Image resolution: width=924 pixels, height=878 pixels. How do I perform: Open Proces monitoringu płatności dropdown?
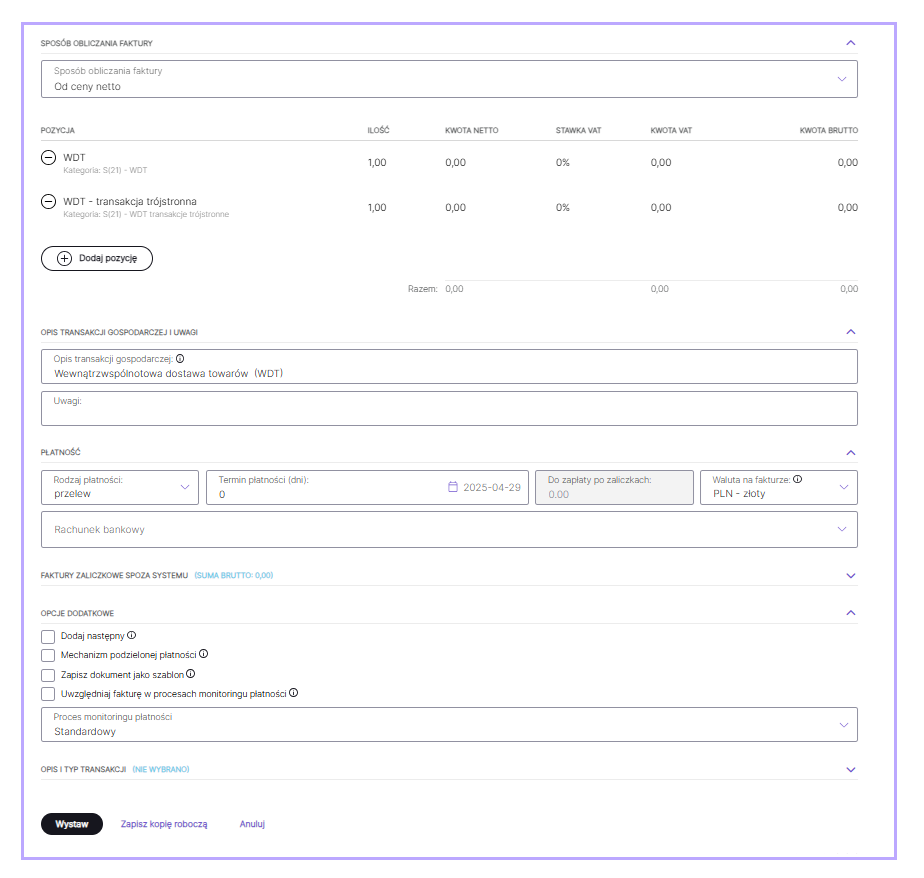(x=449, y=725)
